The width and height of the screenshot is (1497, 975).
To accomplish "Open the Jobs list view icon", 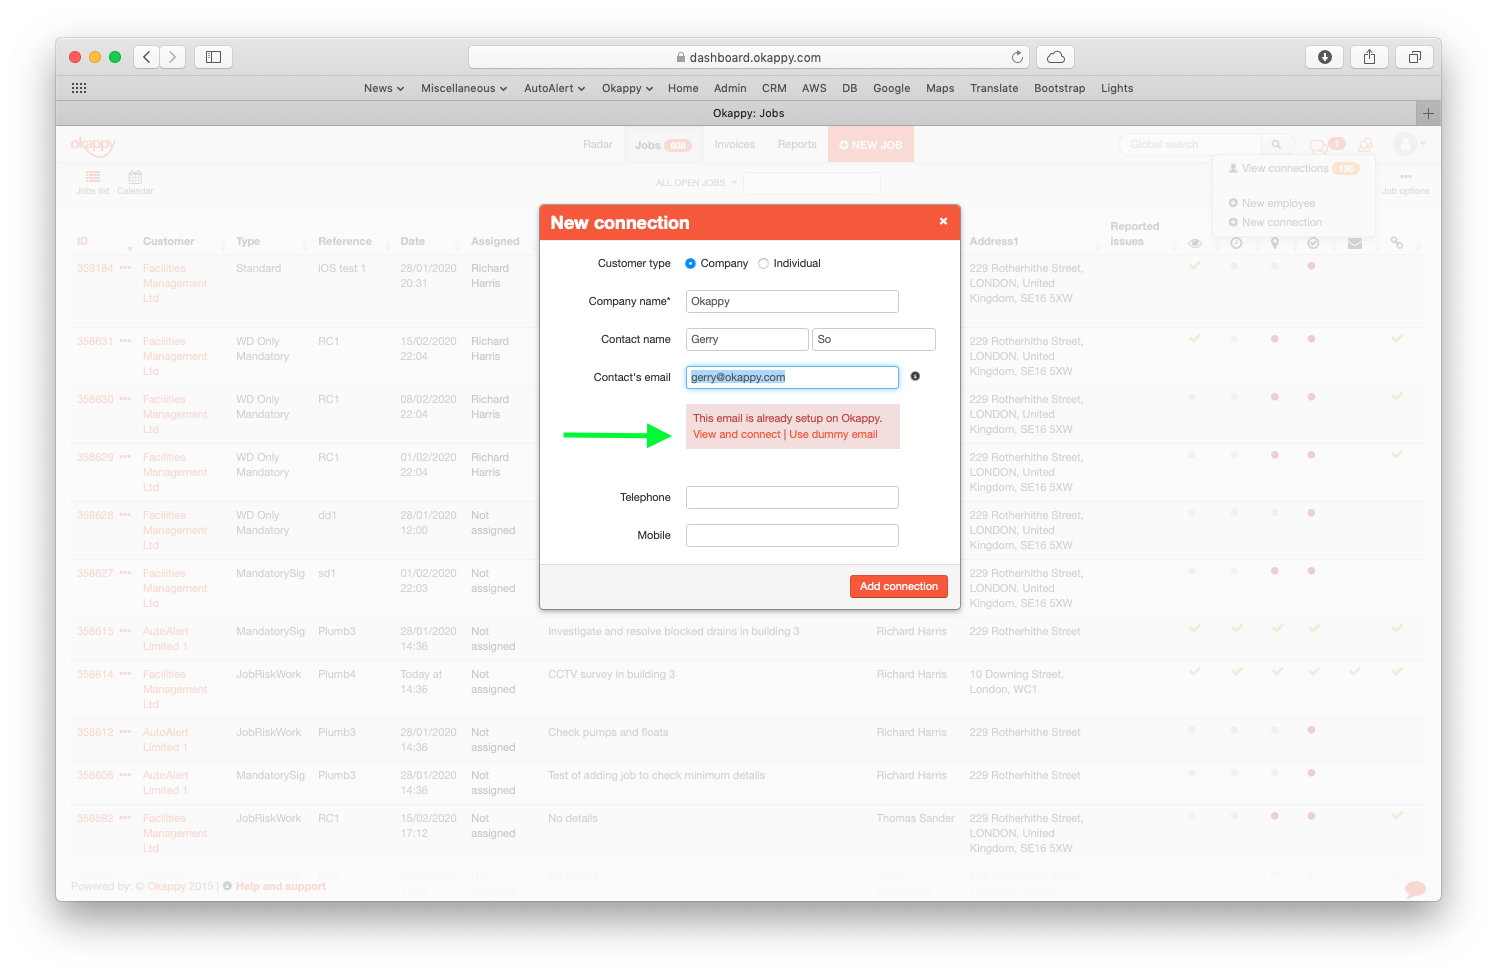I will tap(93, 177).
